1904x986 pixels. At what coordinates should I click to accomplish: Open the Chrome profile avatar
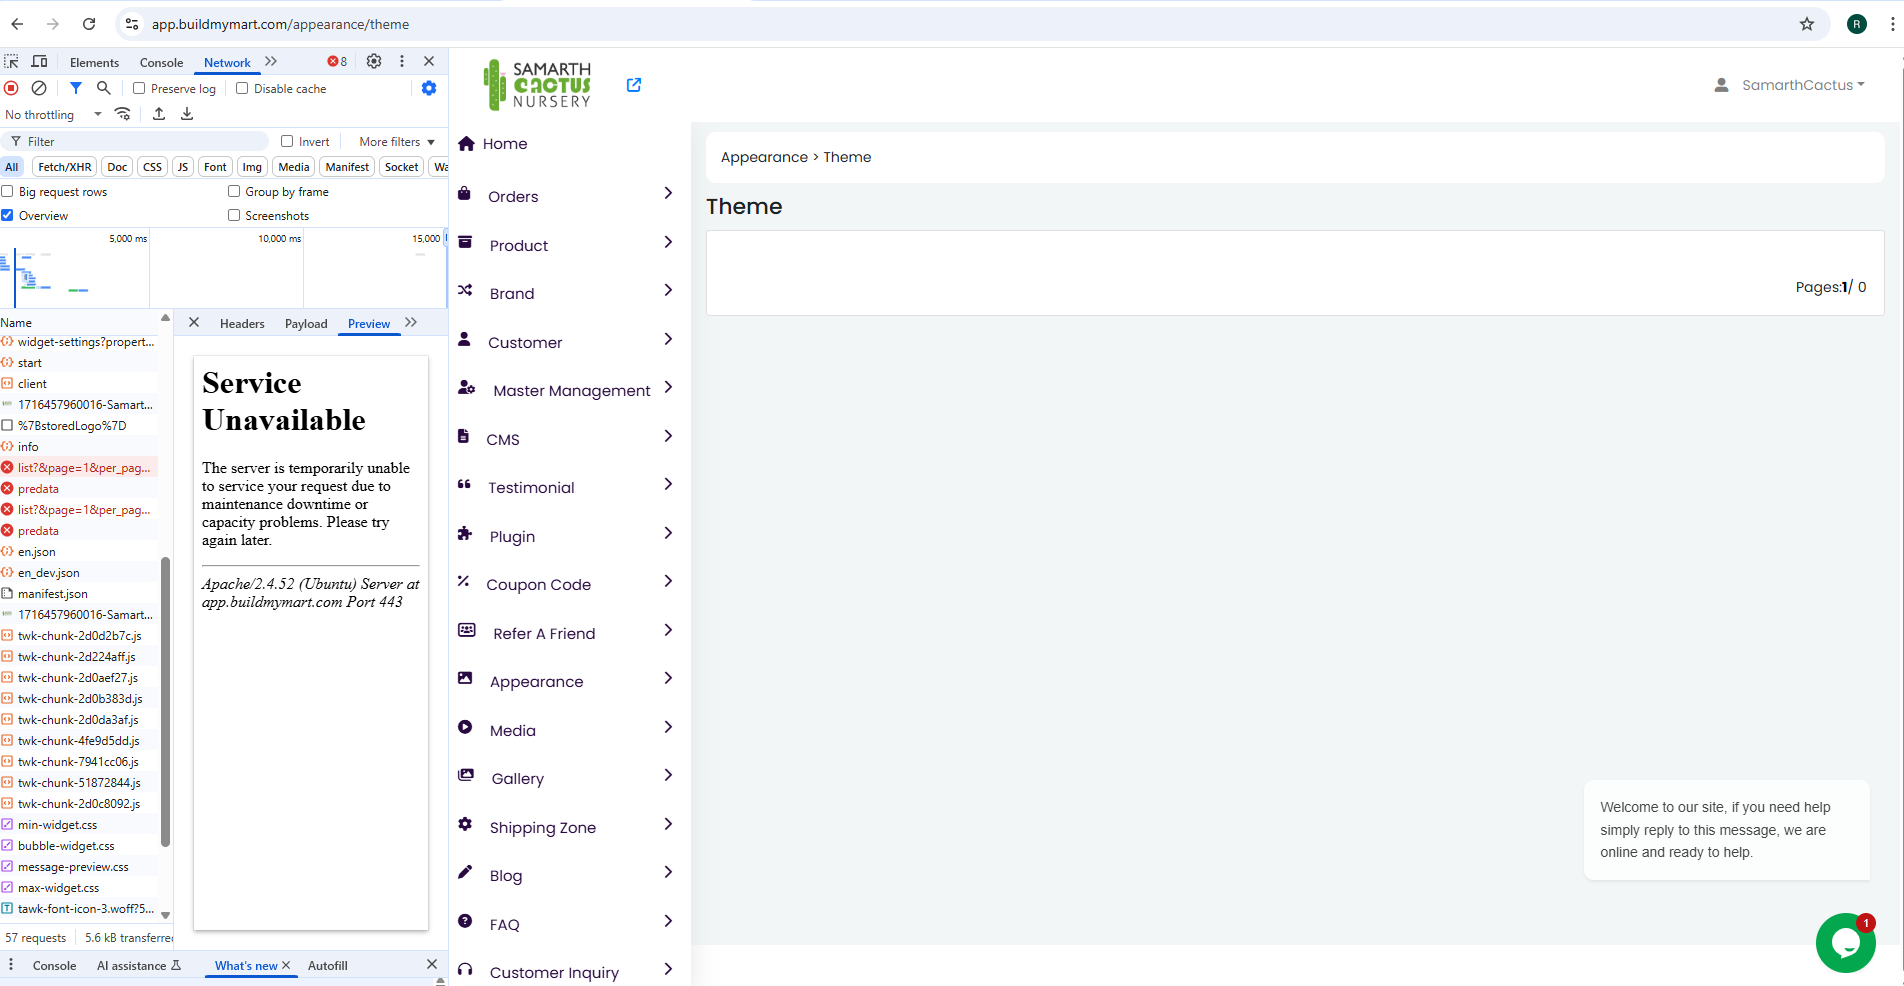[x=1857, y=24]
